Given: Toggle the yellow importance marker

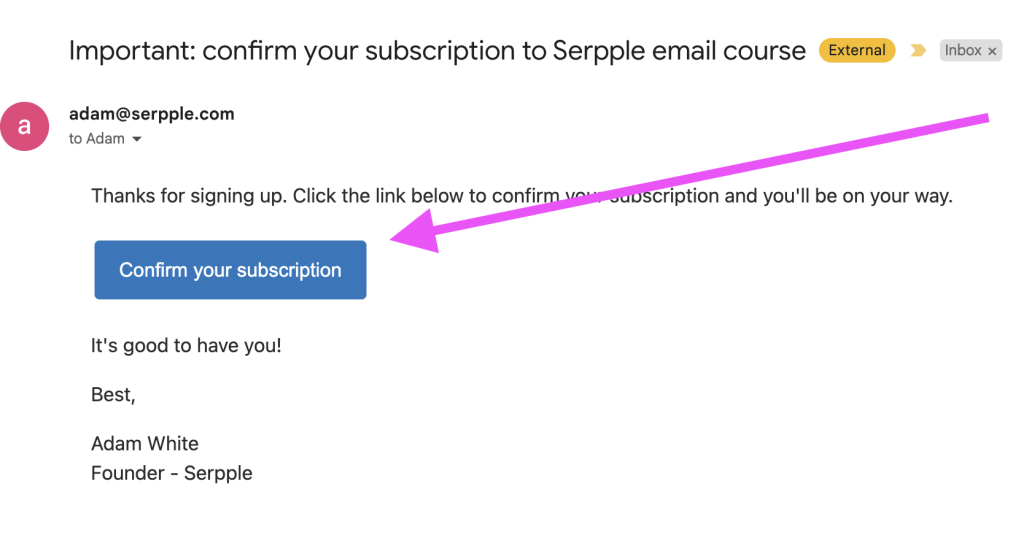Looking at the screenshot, I should tap(918, 51).
